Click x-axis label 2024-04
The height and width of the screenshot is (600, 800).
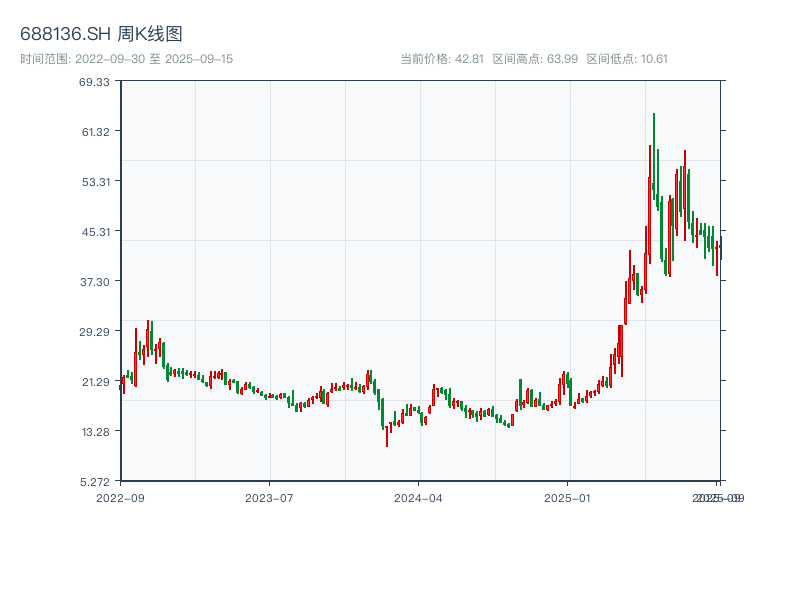pyautogui.click(x=418, y=498)
